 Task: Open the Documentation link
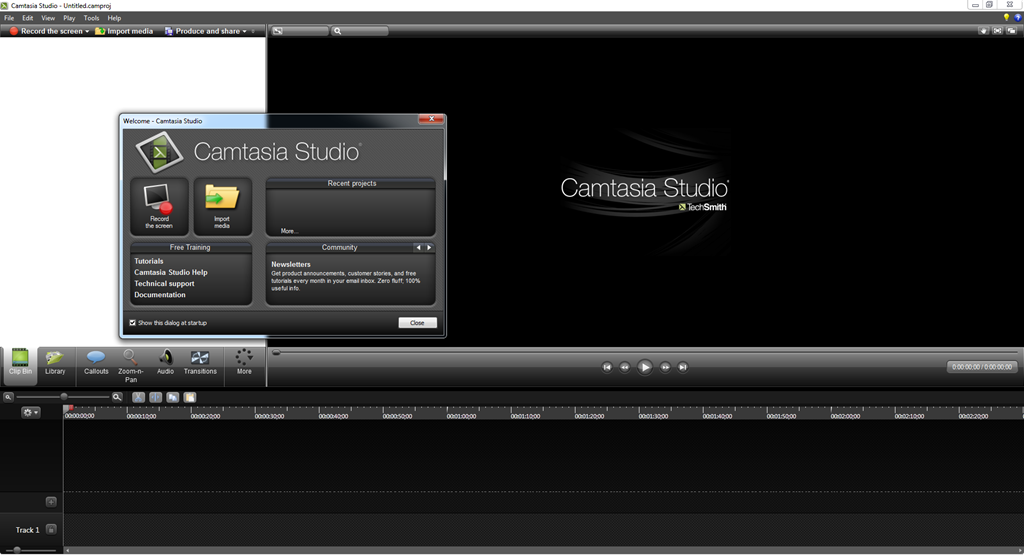160,294
